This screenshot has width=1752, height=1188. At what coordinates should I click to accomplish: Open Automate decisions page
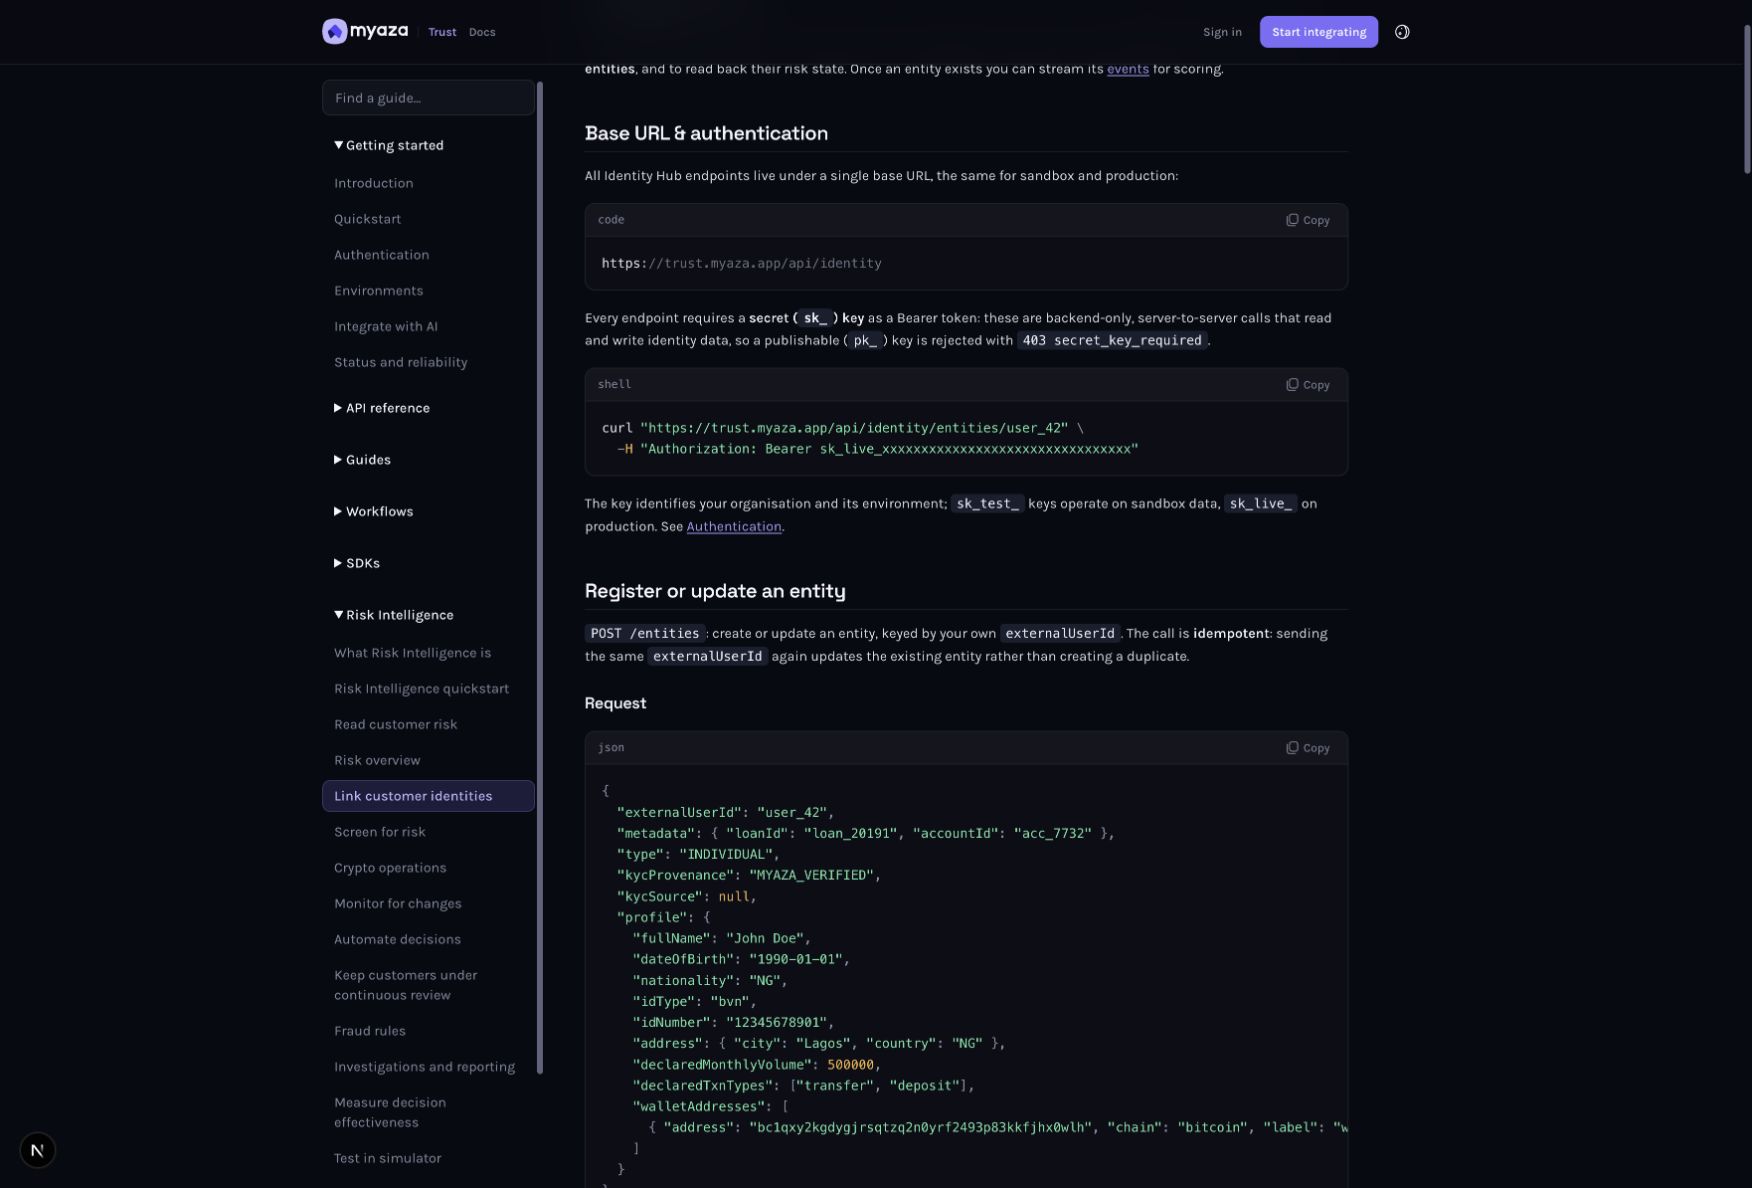coord(397,940)
